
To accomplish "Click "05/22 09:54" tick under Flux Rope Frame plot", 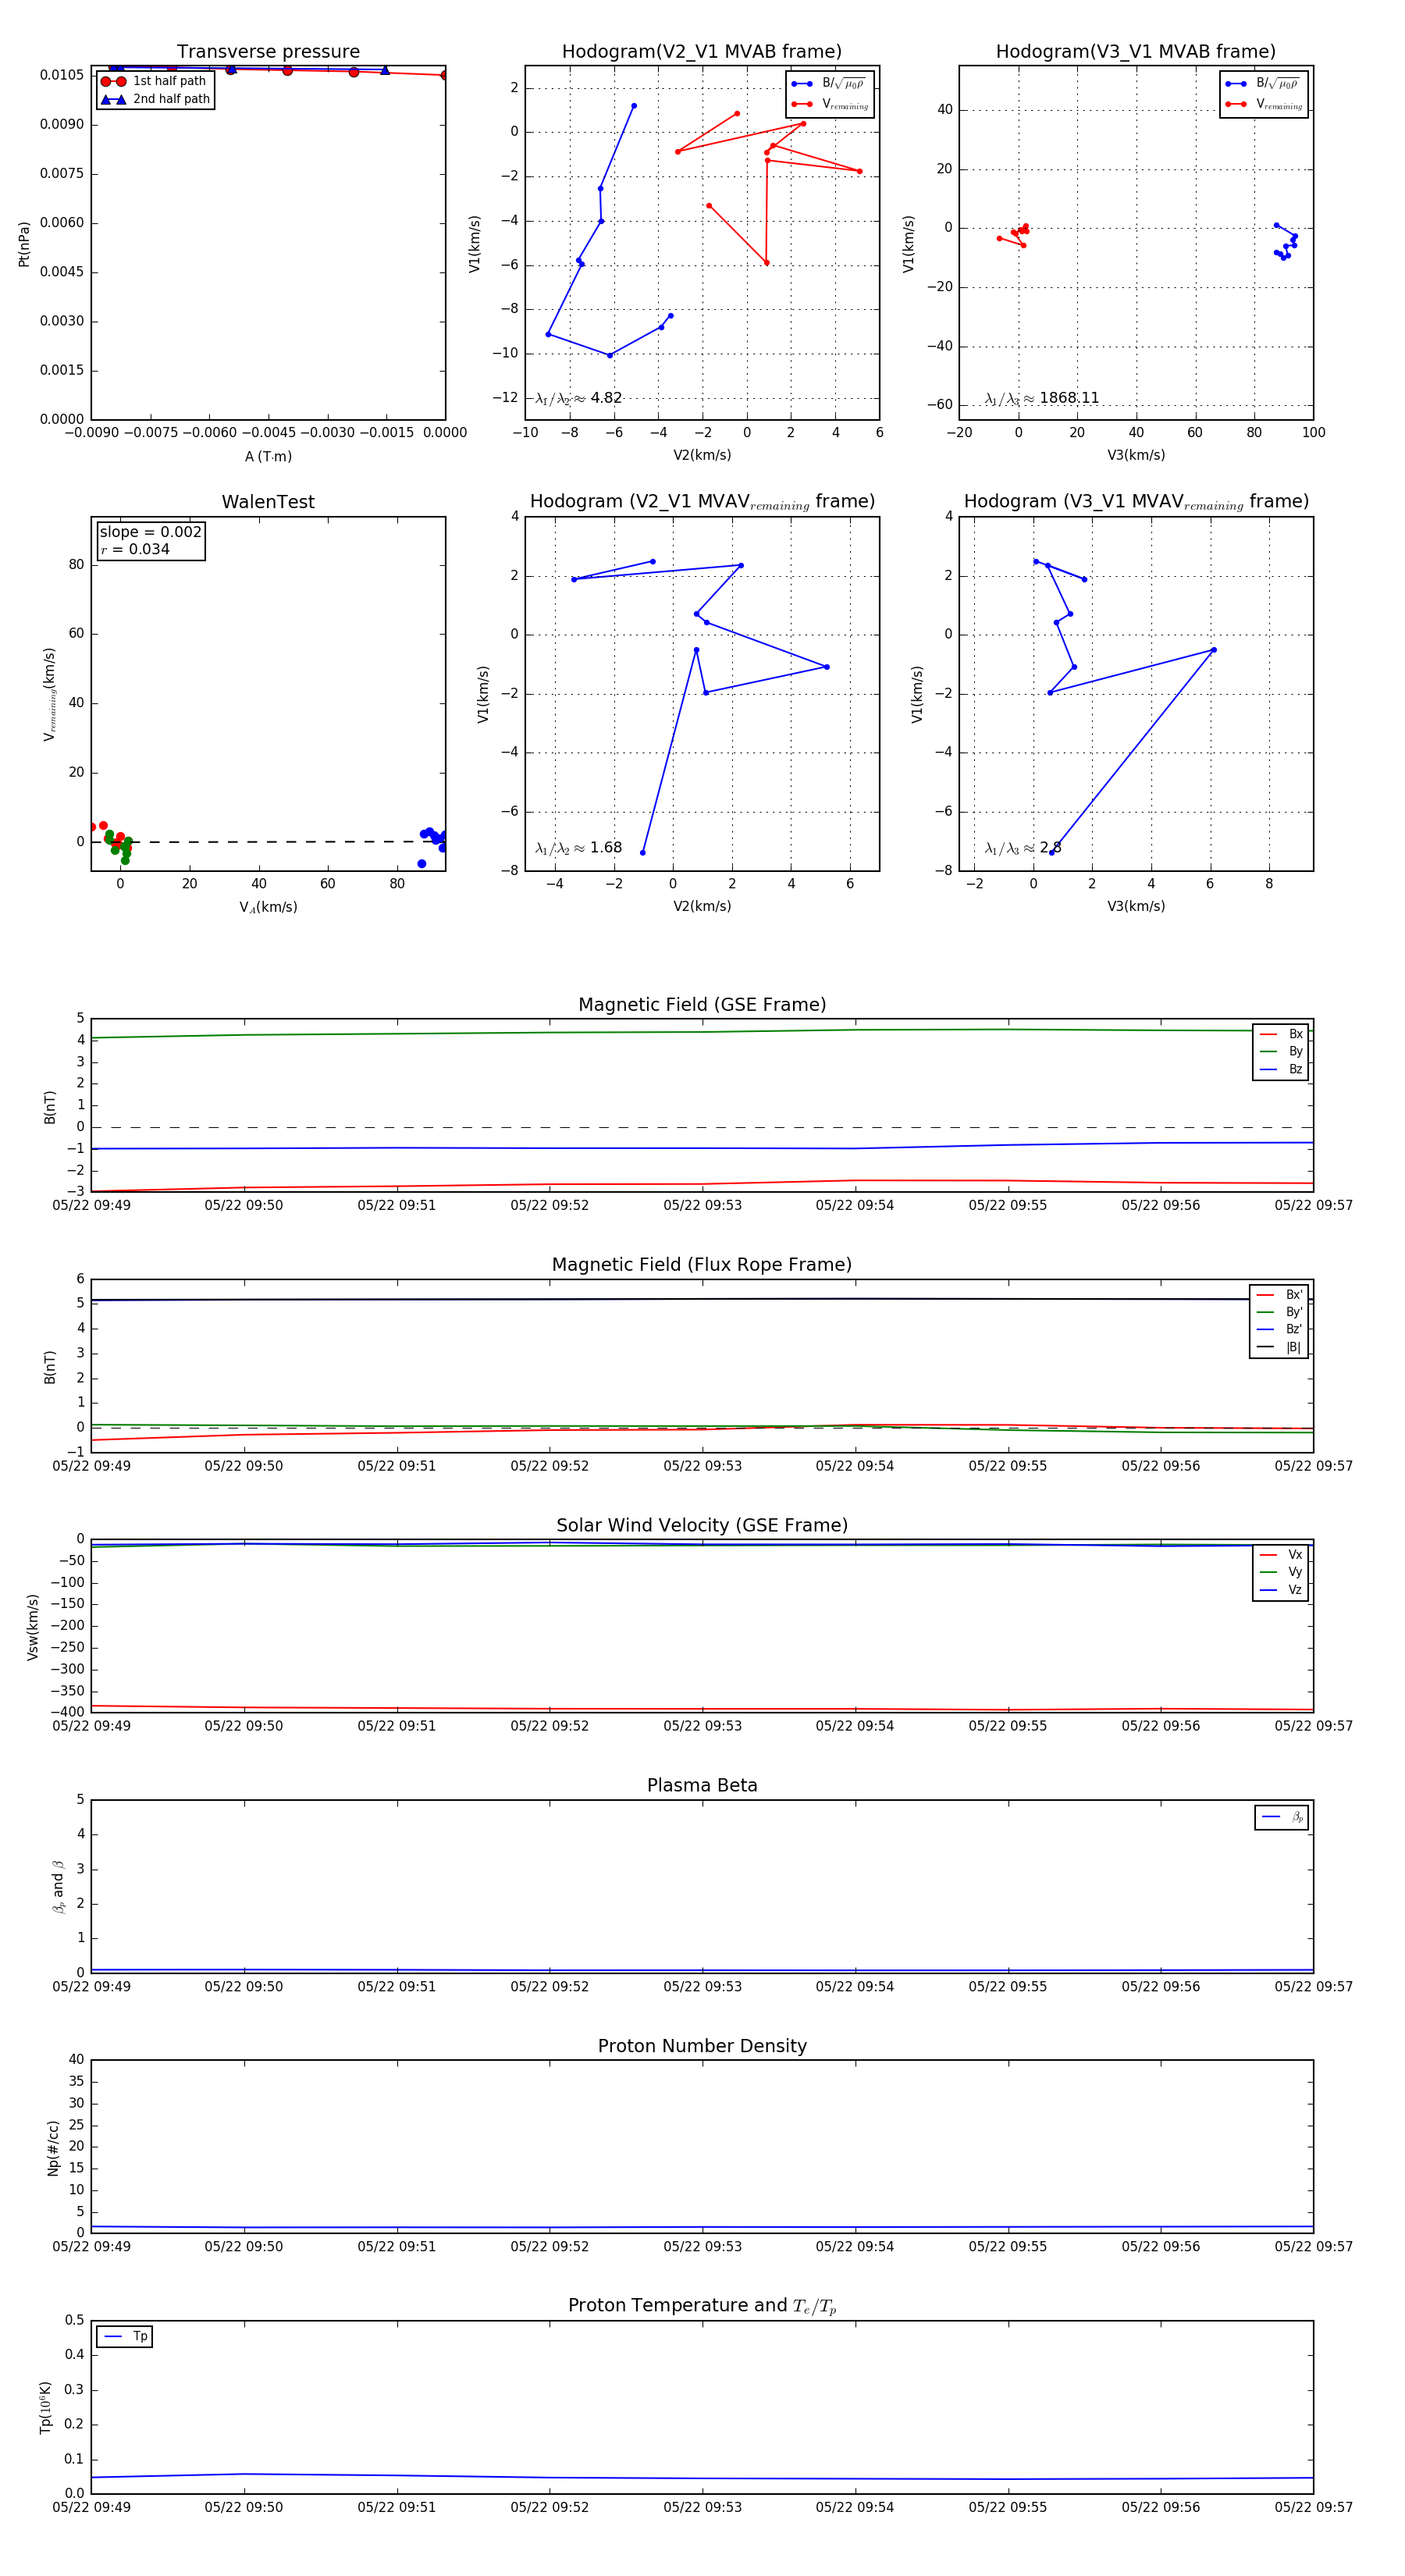I will tap(855, 1466).
